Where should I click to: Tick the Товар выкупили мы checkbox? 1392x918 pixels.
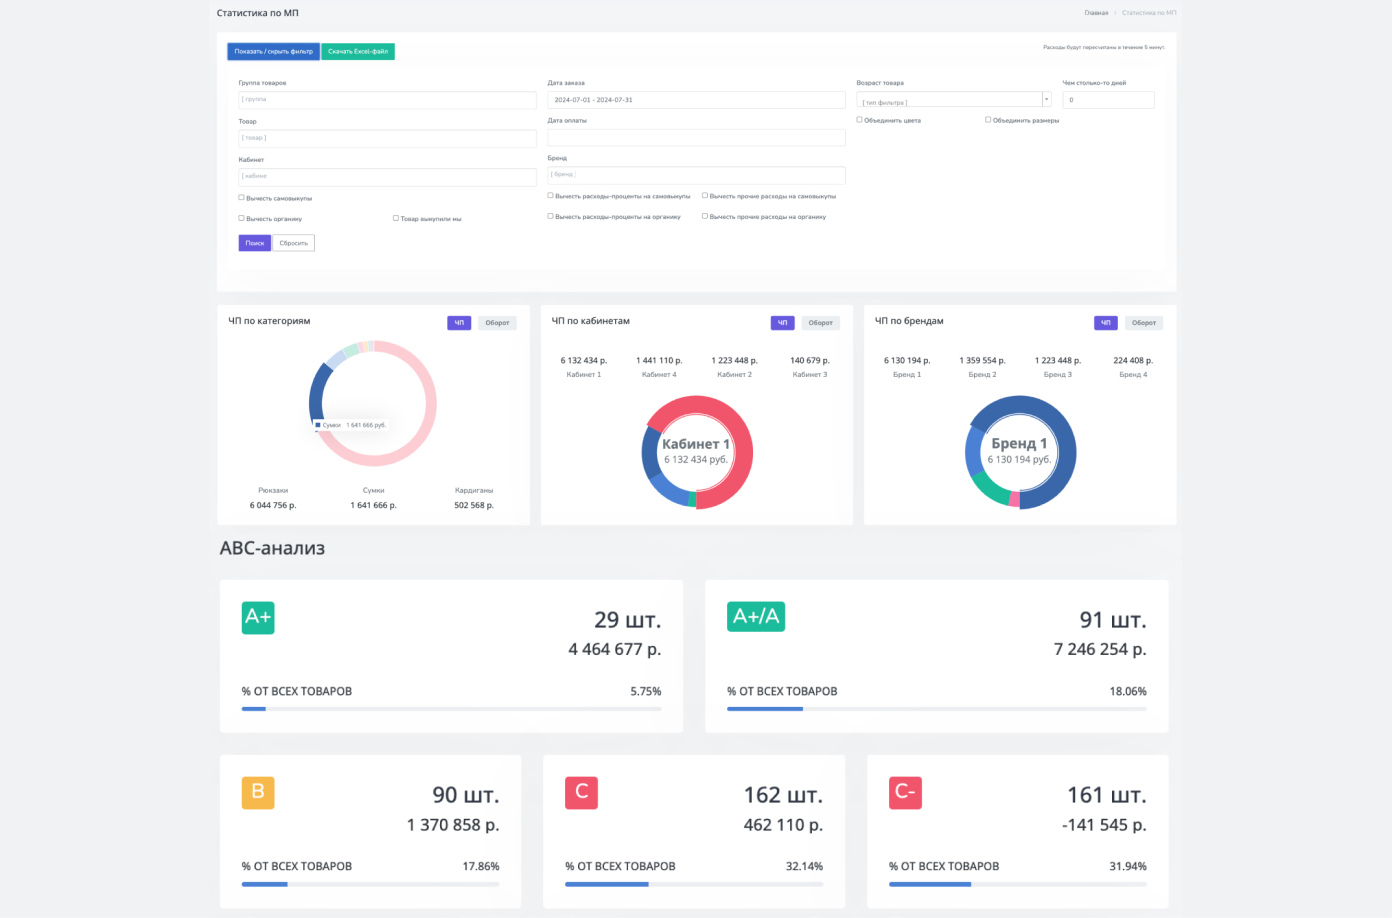click(396, 217)
